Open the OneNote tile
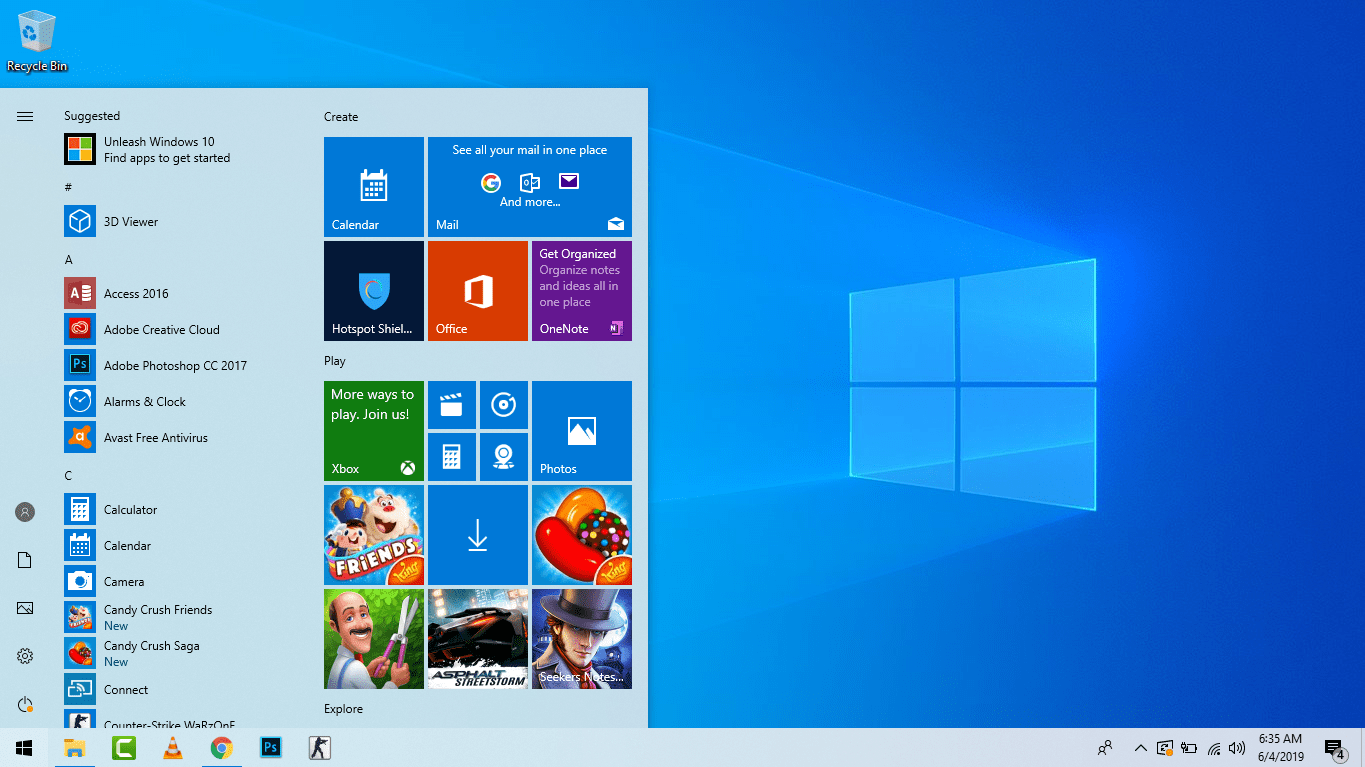The width and height of the screenshot is (1365, 767). [x=582, y=291]
